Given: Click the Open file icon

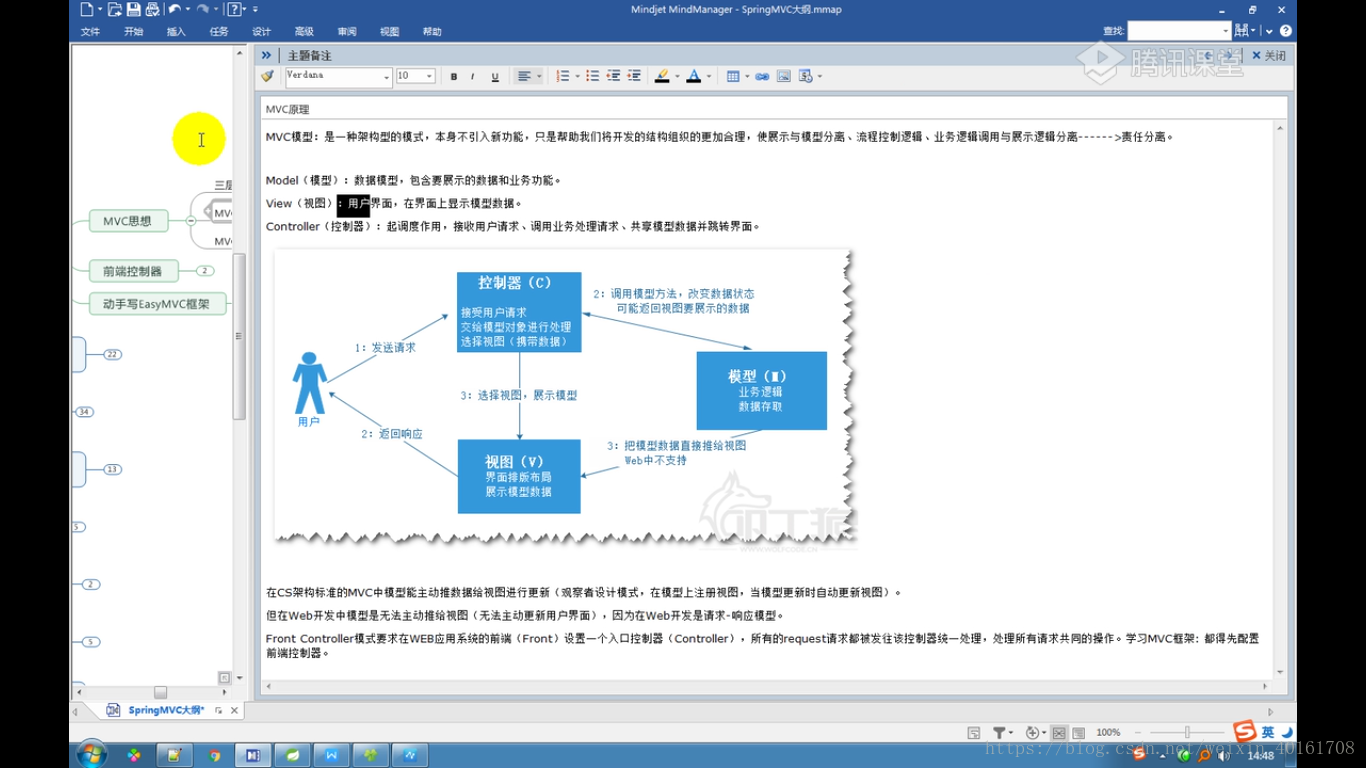Looking at the screenshot, I should 115,9.
